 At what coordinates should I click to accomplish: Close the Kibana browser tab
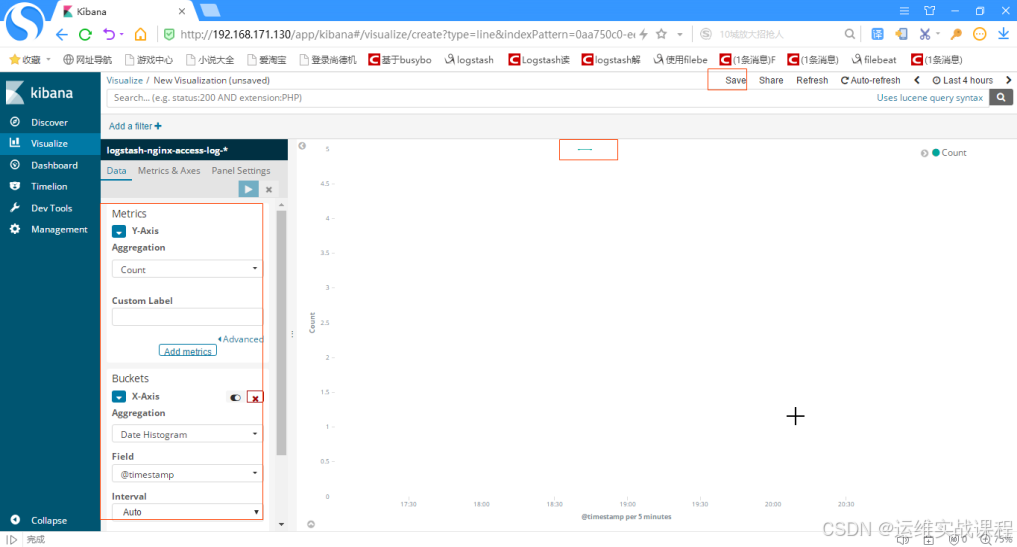coord(182,11)
